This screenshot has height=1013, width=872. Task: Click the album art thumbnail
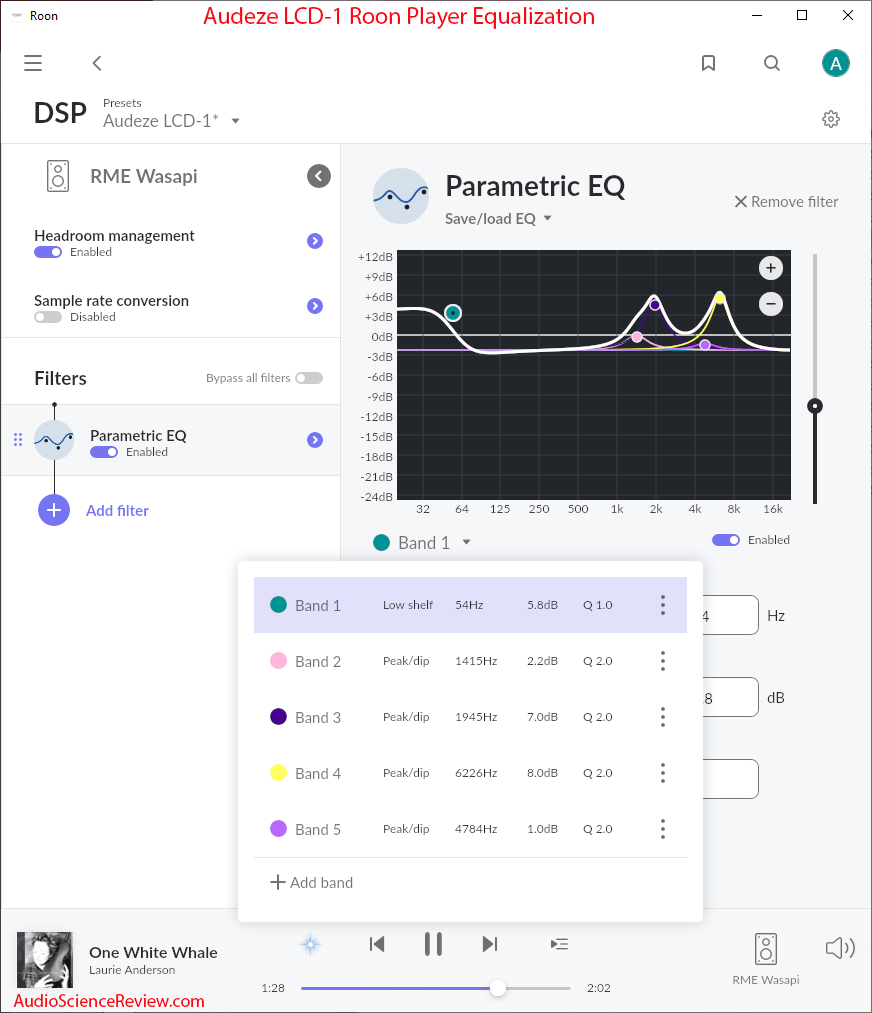click(x=45, y=960)
